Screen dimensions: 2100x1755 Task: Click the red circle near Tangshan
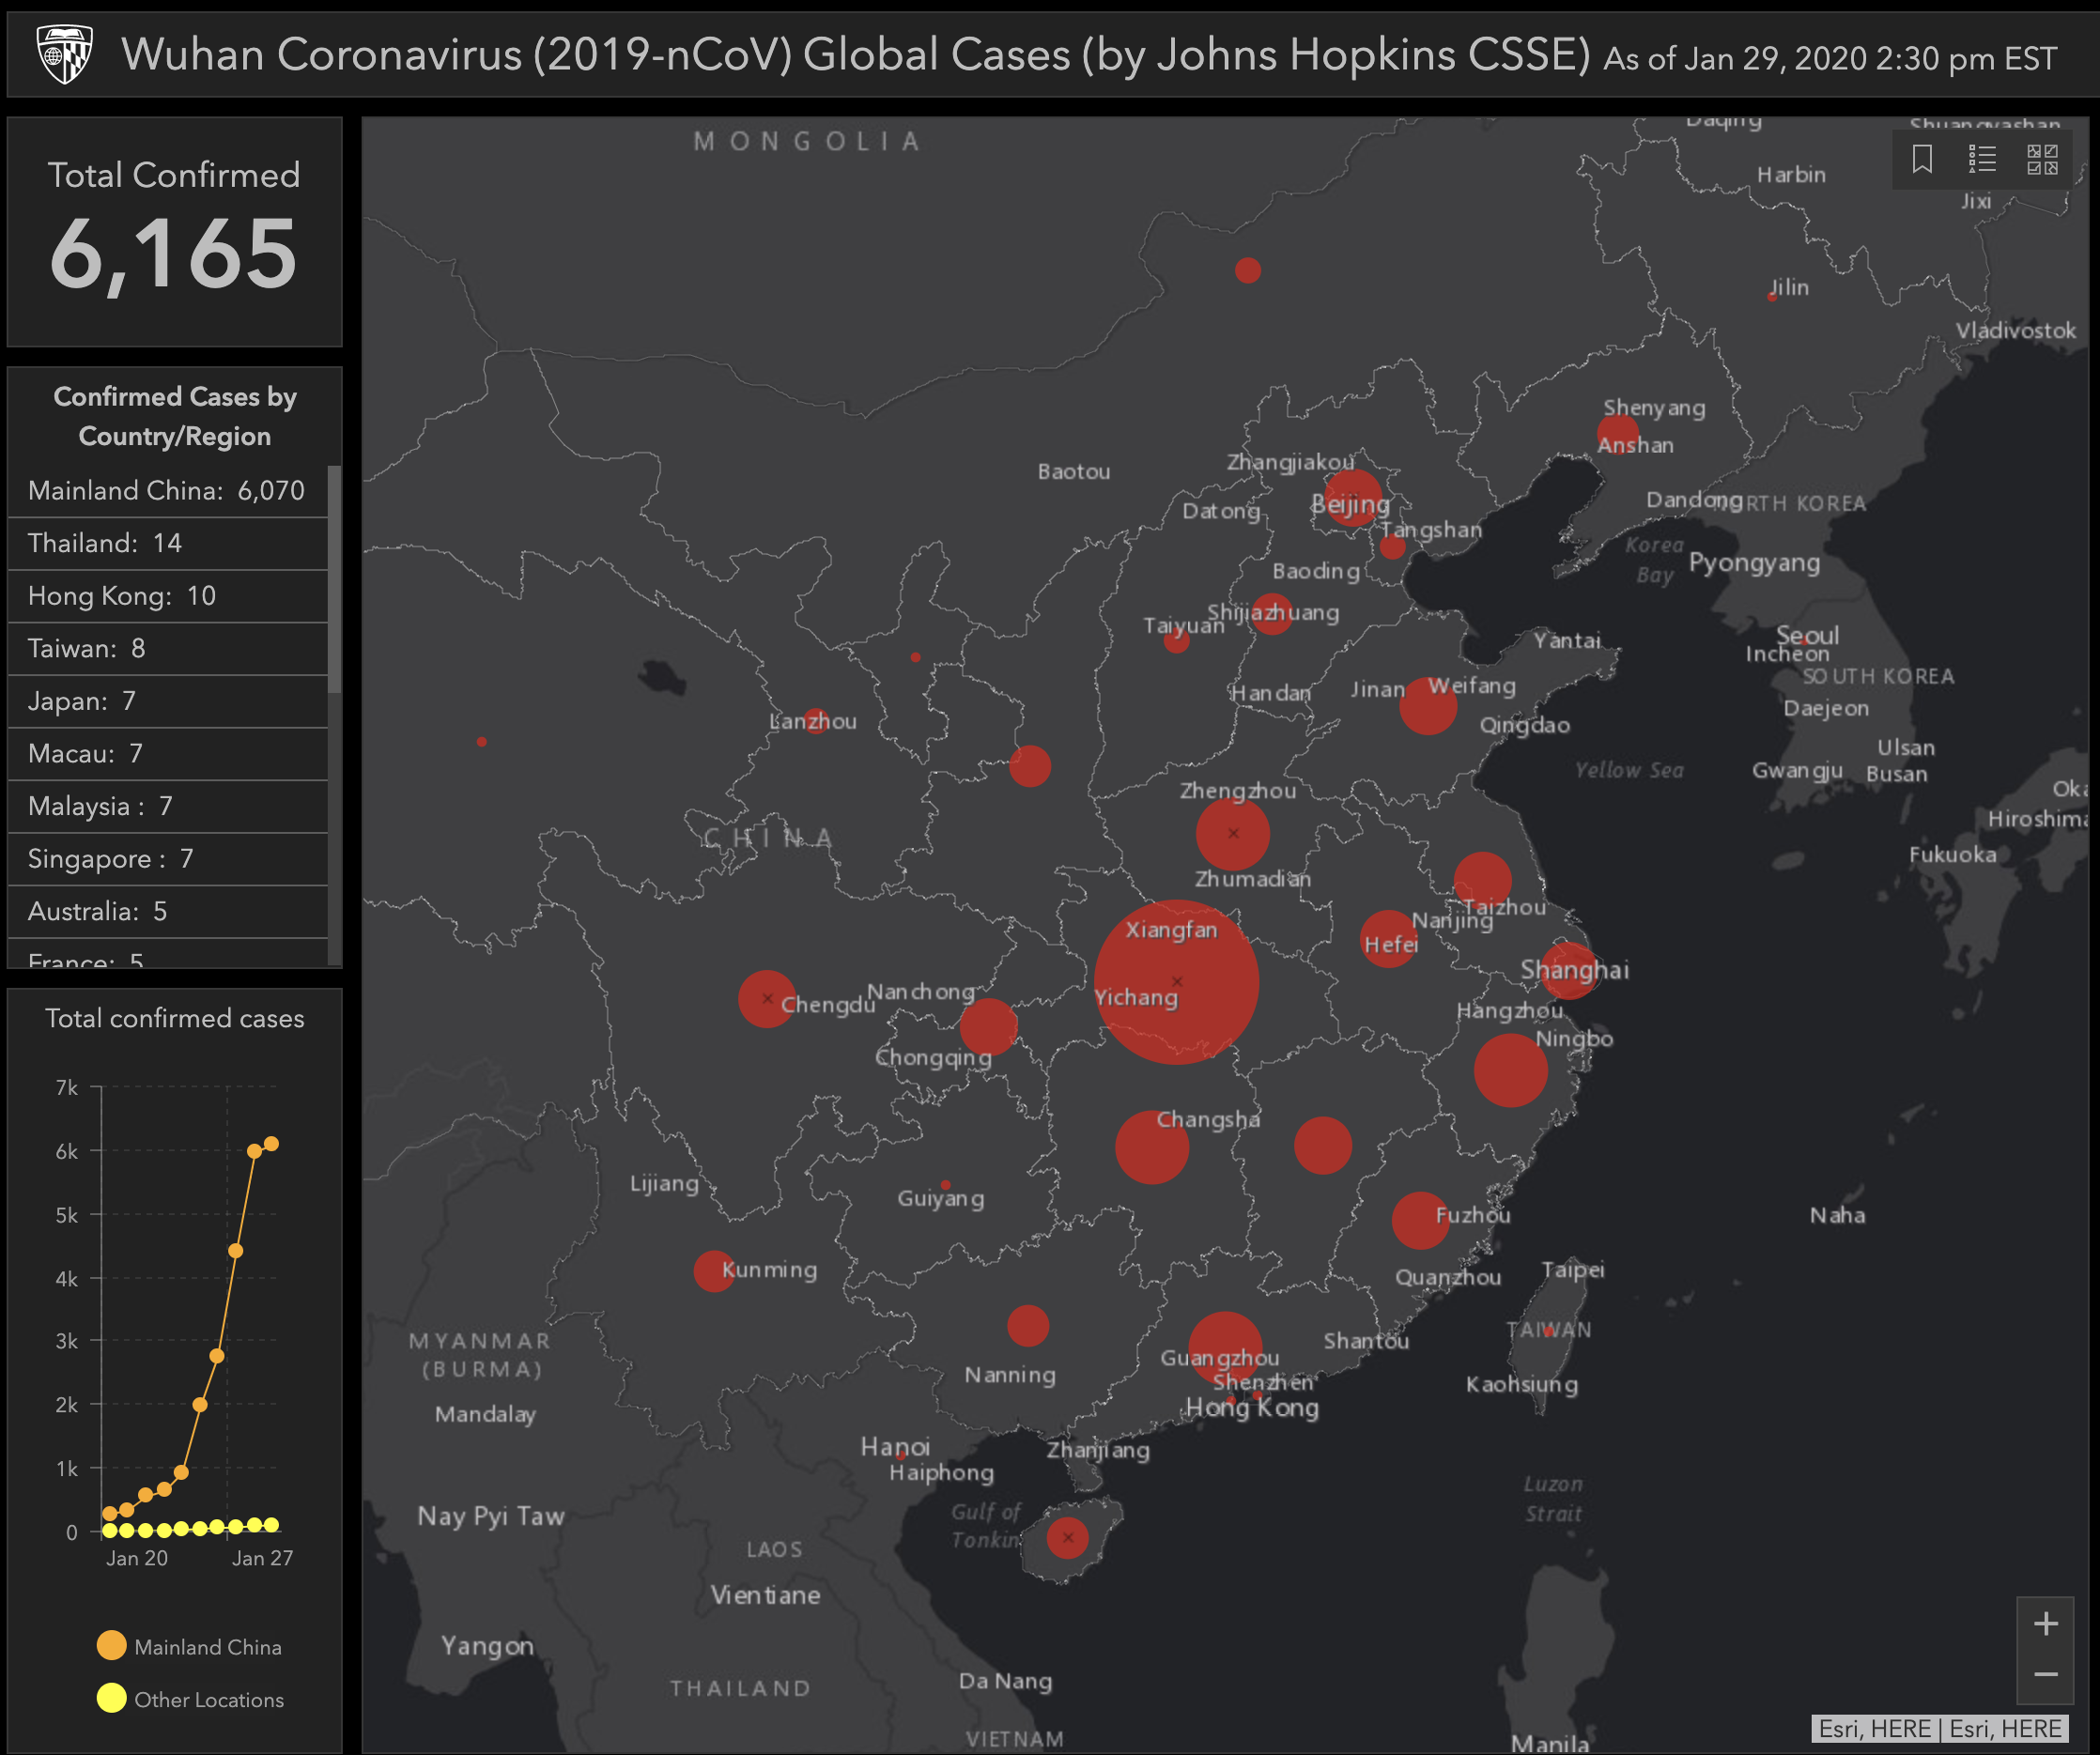point(1392,546)
